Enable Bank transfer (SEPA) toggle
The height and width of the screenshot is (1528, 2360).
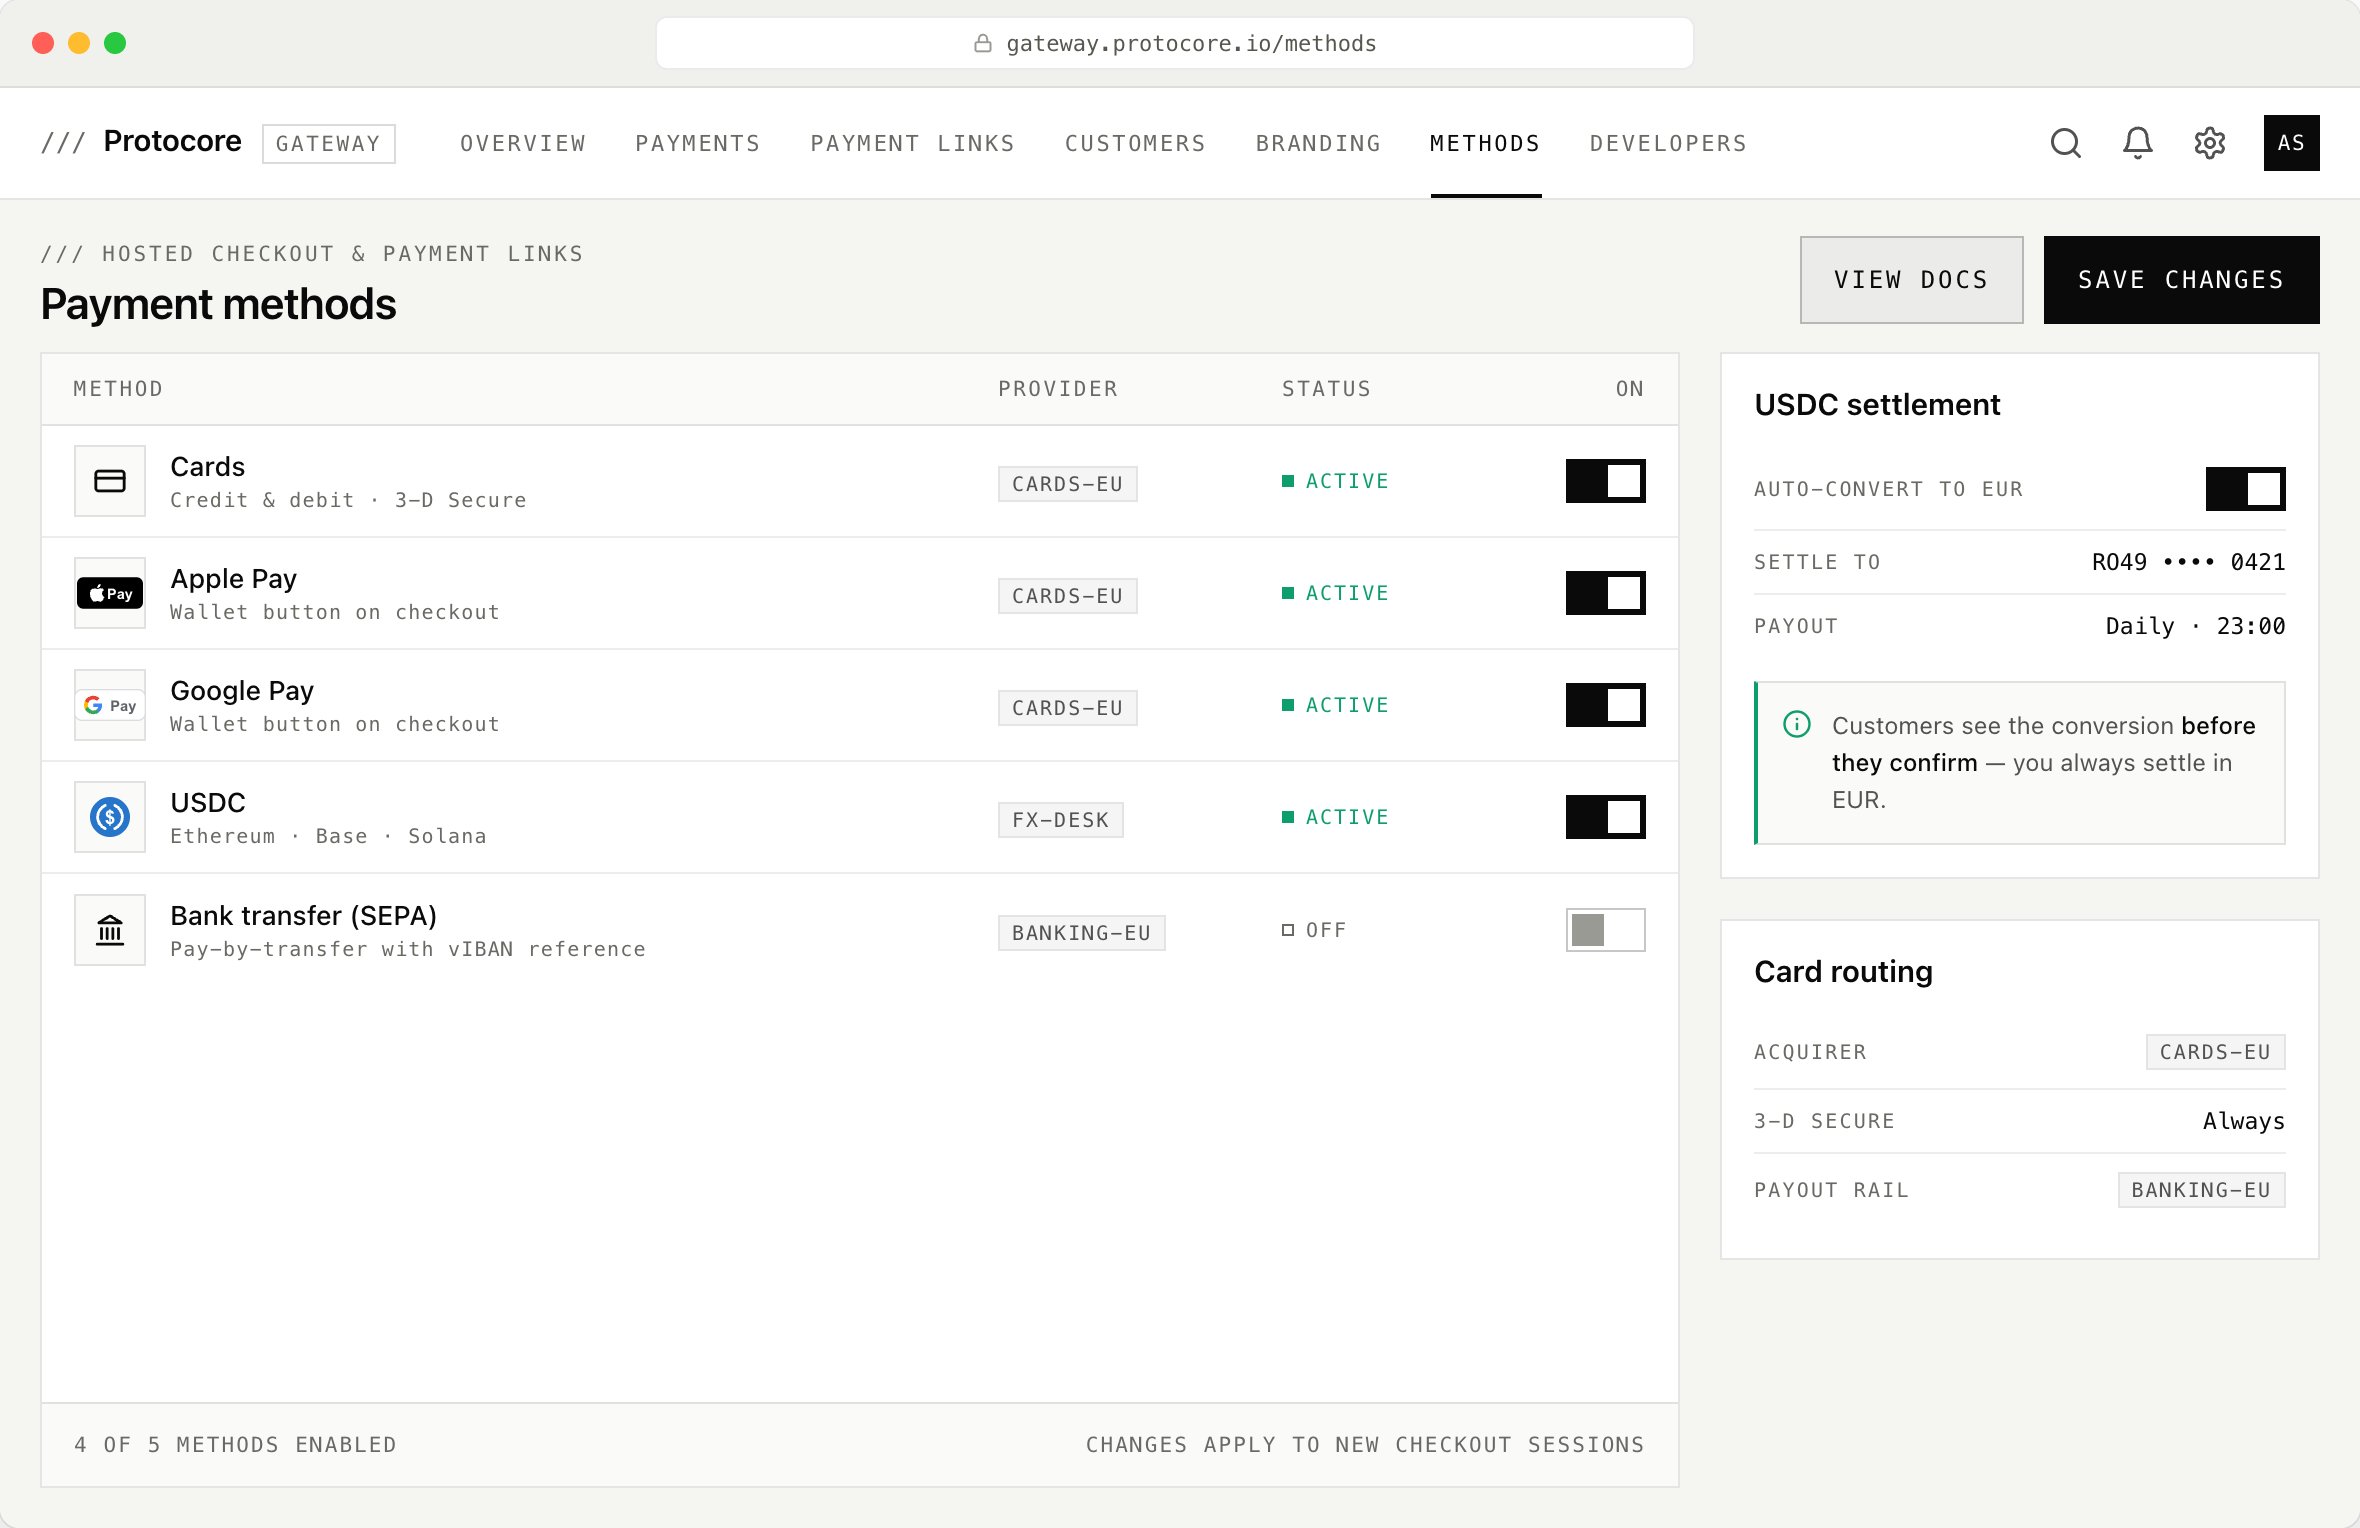click(x=1605, y=930)
